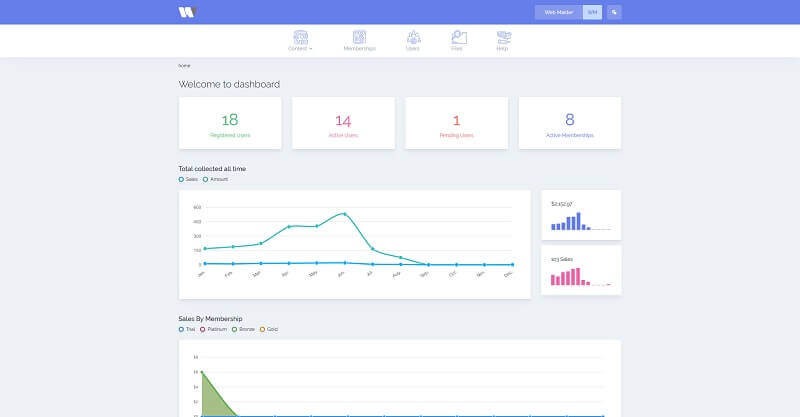
Task: Expand the Content dropdown arrow
Action: (310, 49)
